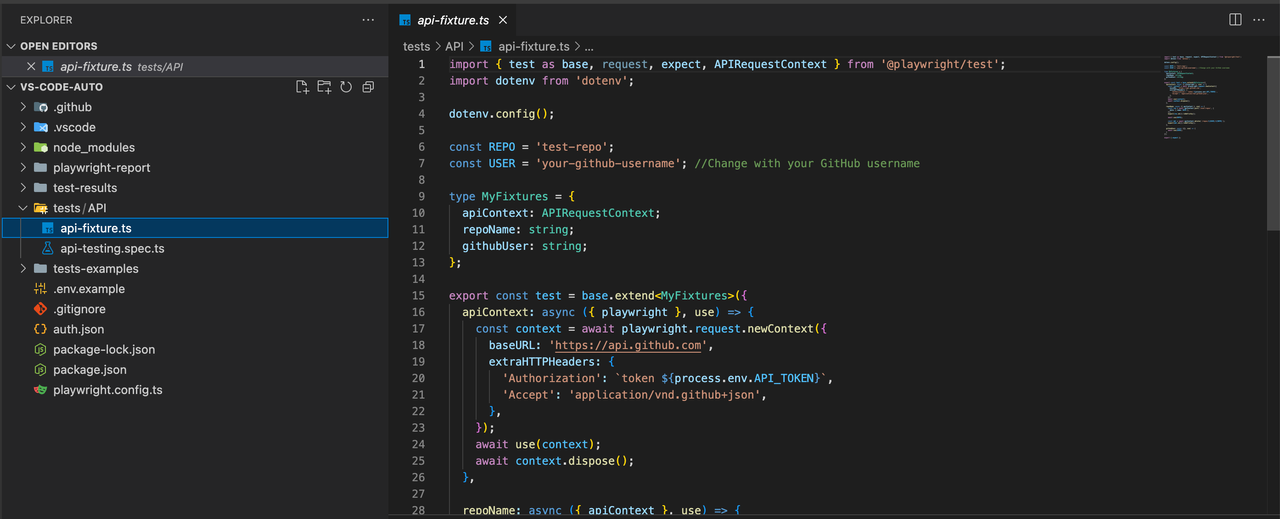
Task: Click the playwright-report folder name
Action: click(x=102, y=168)
